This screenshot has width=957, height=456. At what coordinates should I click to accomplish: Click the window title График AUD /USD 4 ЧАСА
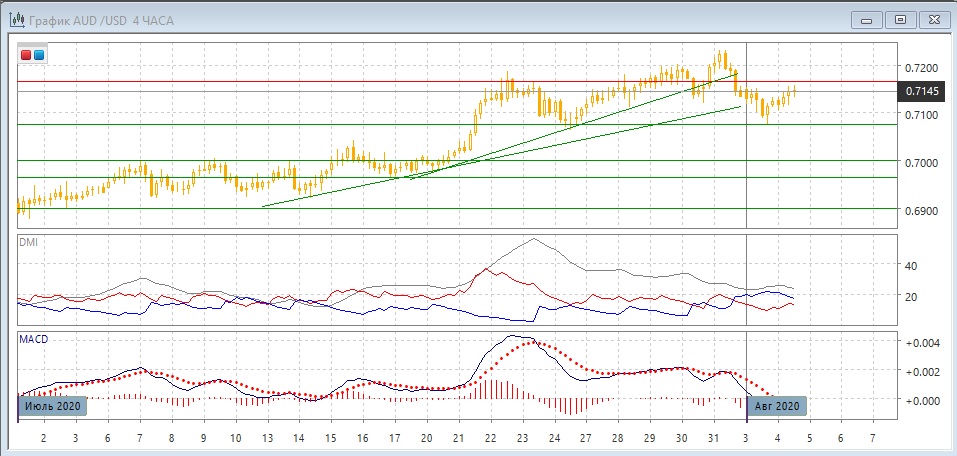101,21
